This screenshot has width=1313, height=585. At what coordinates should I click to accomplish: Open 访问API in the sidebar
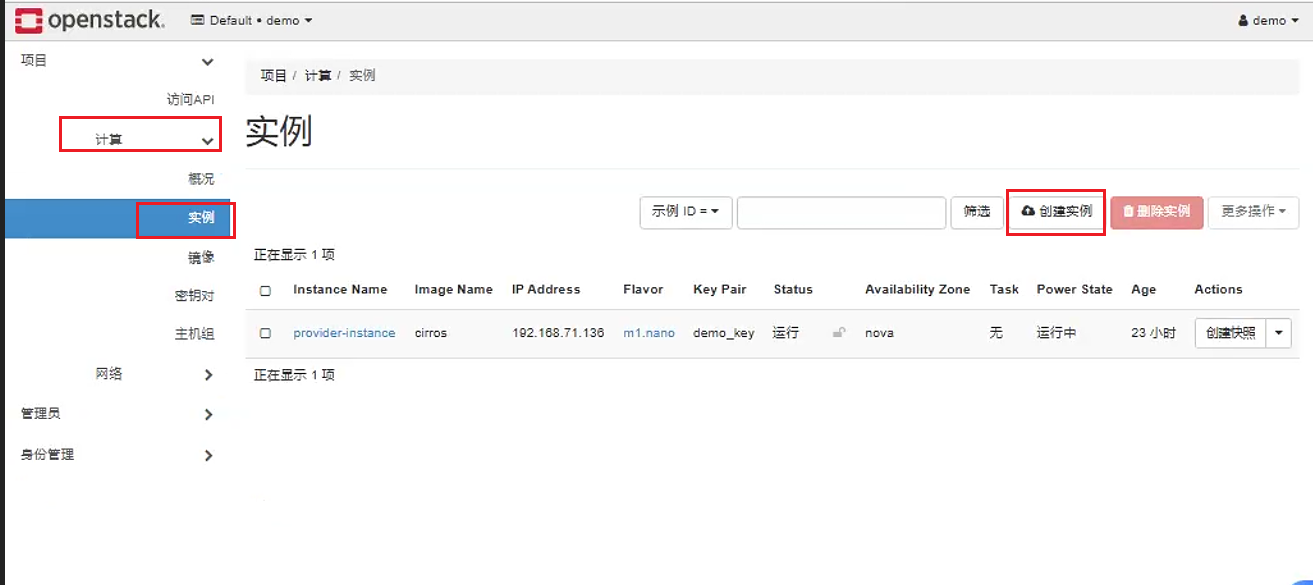[190, 100]
